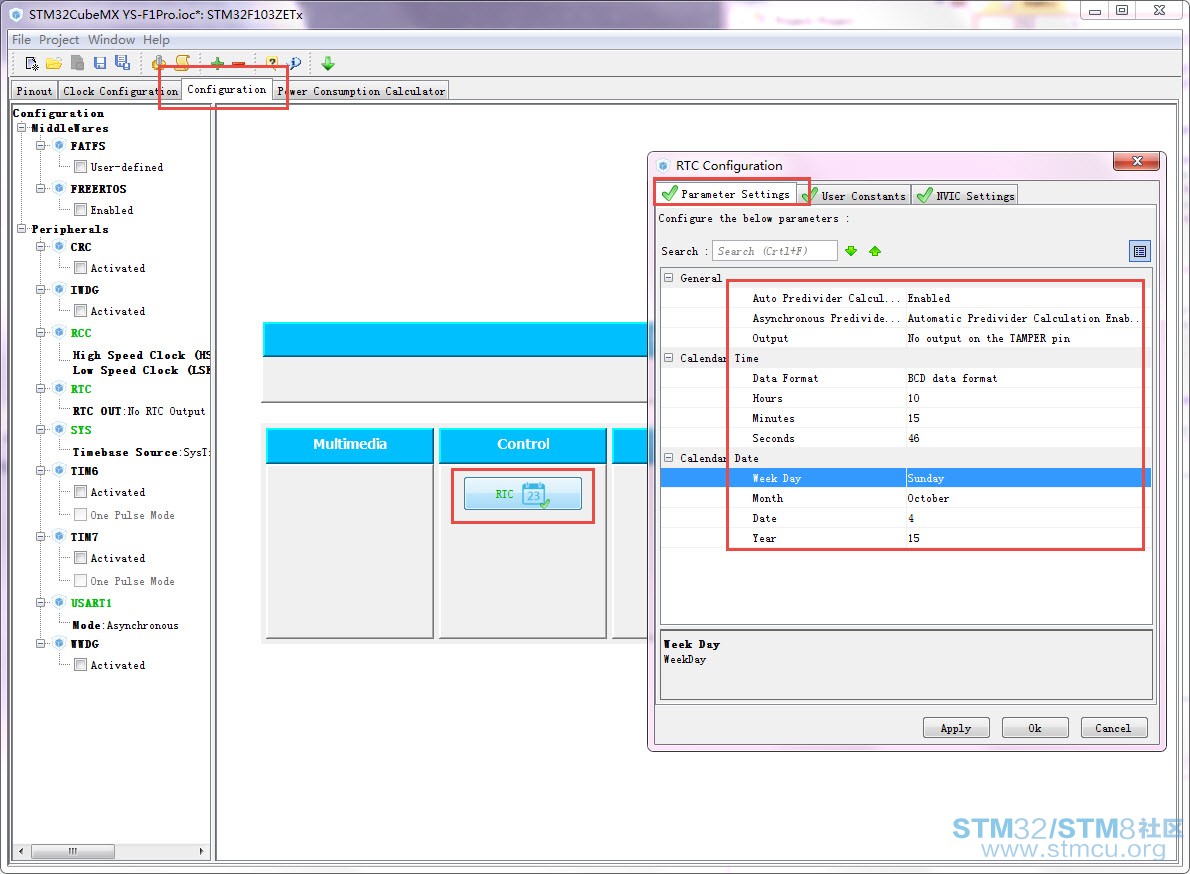Switch to the Pinout tab
This screenshot has width=1190, height=874.
34,91
